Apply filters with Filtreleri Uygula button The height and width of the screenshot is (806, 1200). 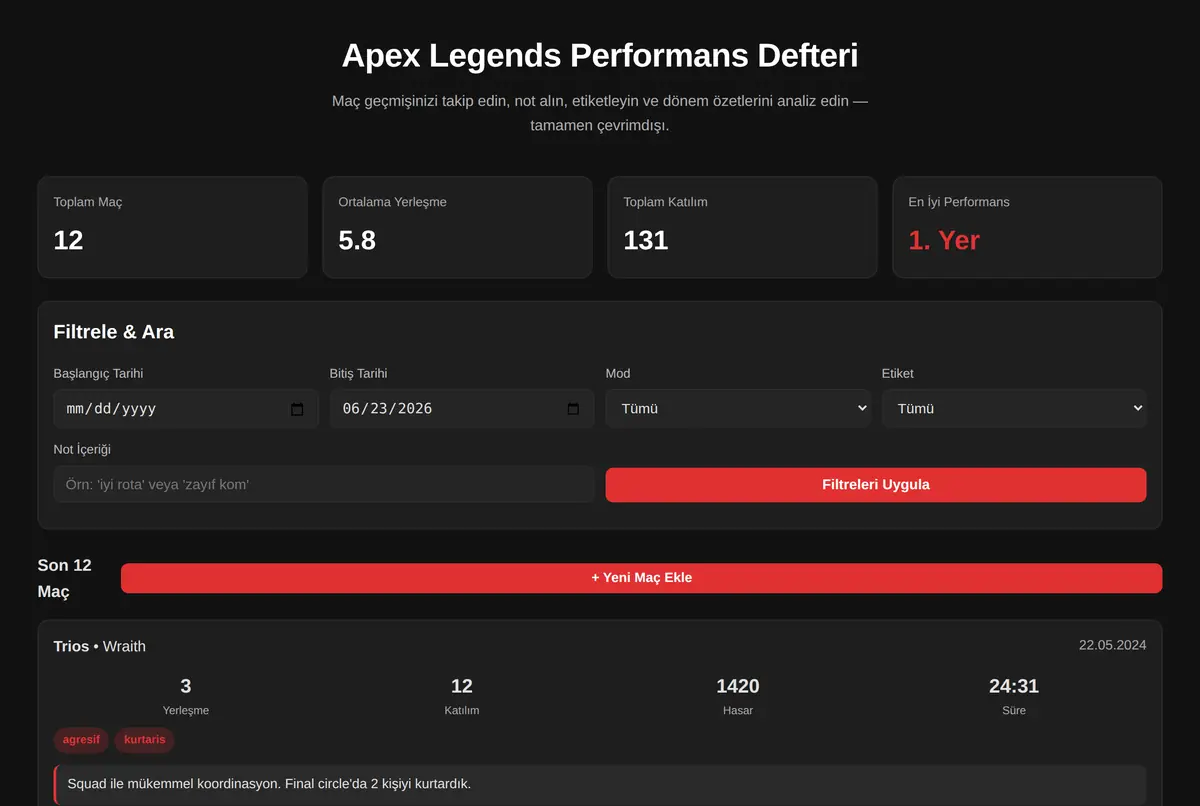pos(876,485)
